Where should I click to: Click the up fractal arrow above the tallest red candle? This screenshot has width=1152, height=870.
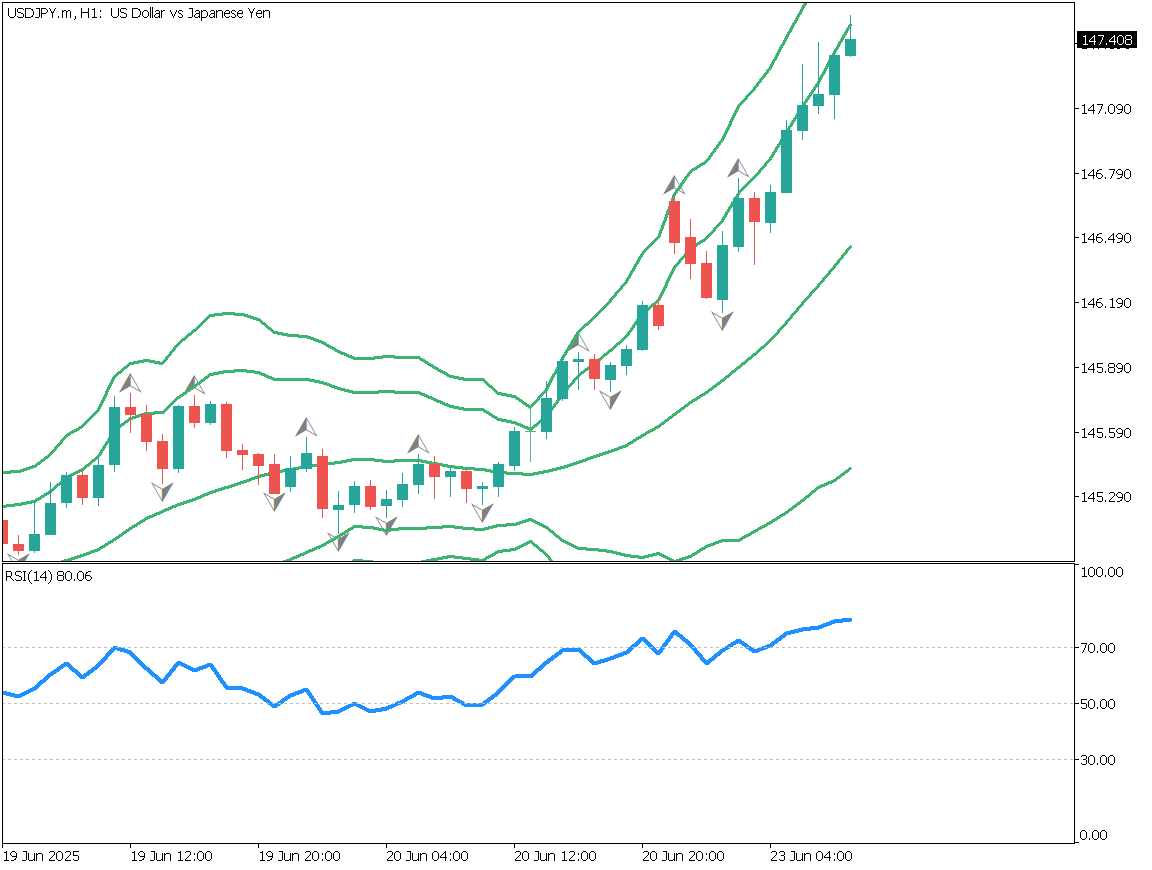pyautogui.click(x=674, y=185)
